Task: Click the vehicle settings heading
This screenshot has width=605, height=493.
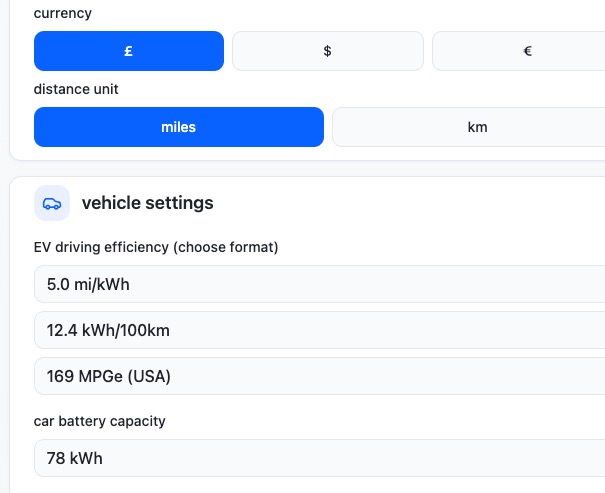Action: tap(148, 203)
